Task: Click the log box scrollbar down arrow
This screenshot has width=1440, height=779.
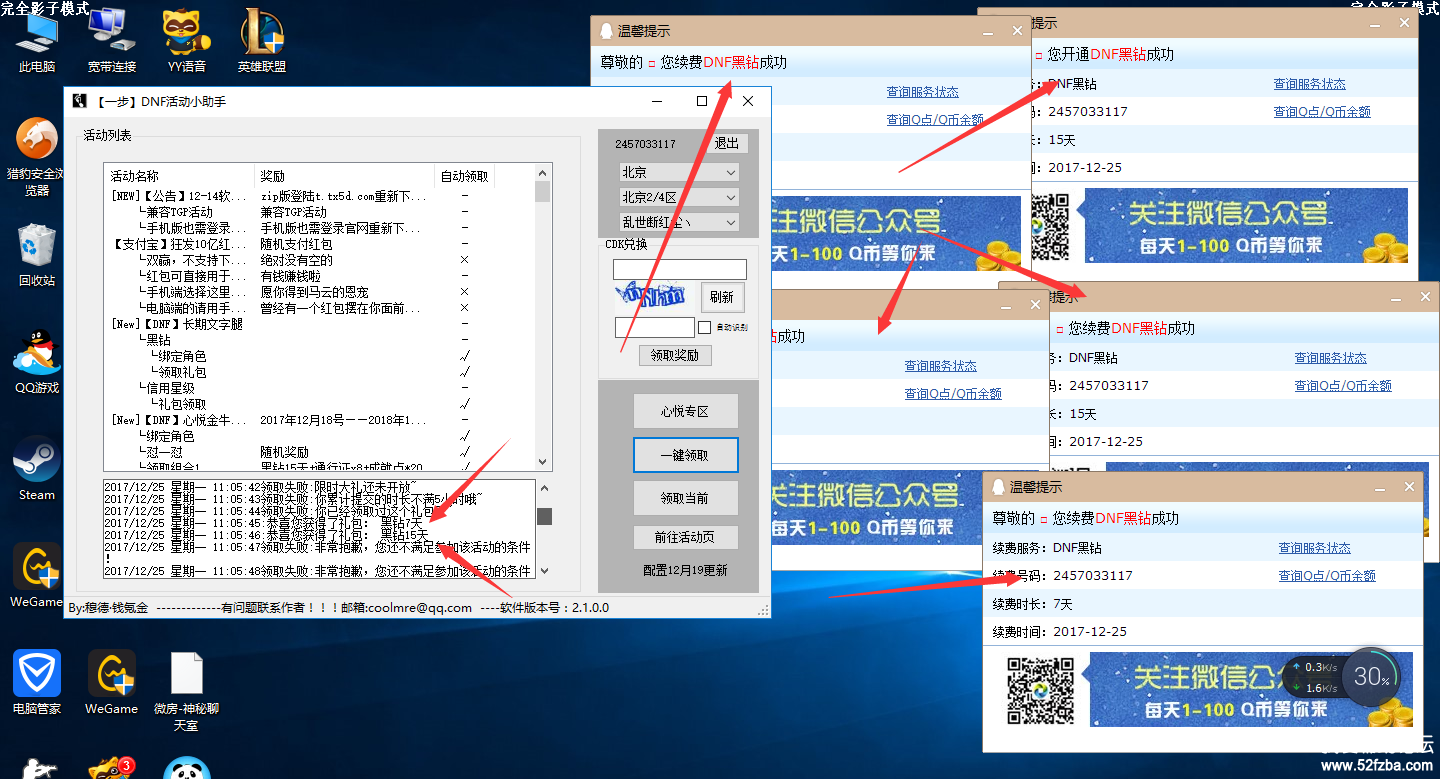Action: pos(544,571)
